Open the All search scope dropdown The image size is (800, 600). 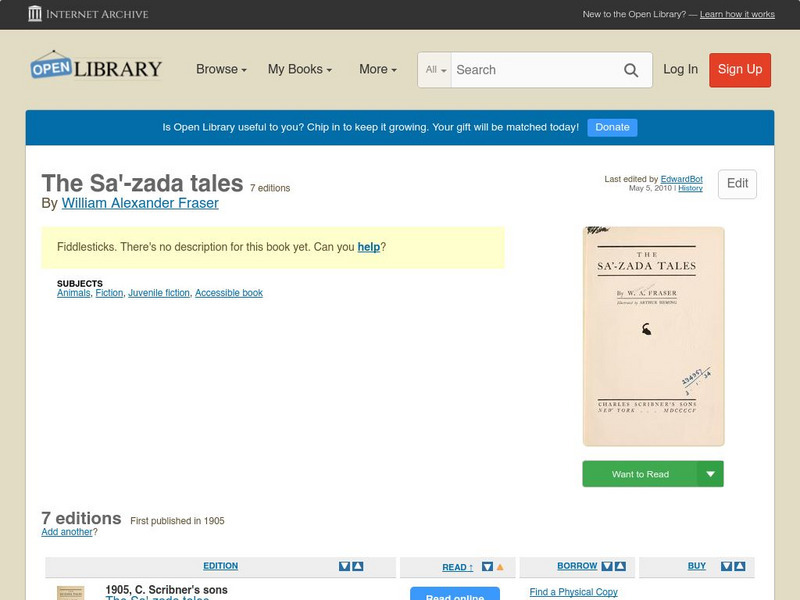[435, 70]
